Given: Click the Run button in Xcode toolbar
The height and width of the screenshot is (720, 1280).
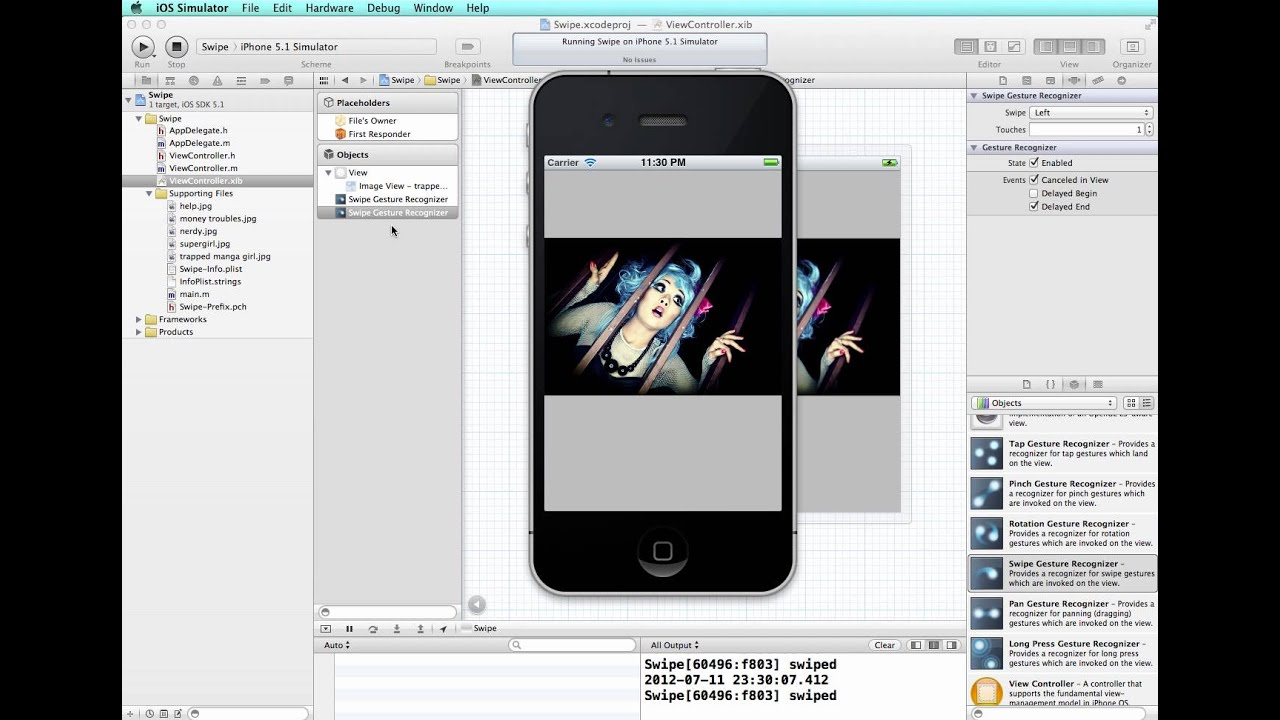Looking at the screenshot, I should click(x=143, y=47).
